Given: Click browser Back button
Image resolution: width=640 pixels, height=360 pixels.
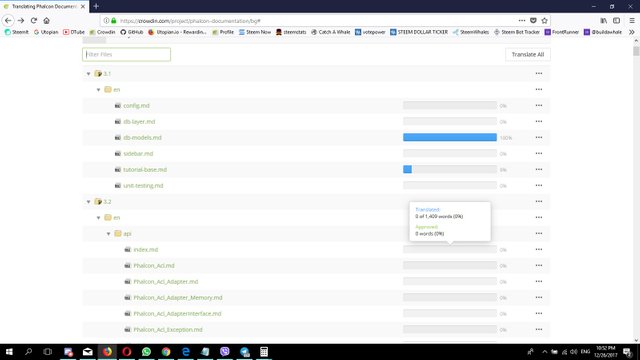Looking at the screenshot, I should 8,20.
